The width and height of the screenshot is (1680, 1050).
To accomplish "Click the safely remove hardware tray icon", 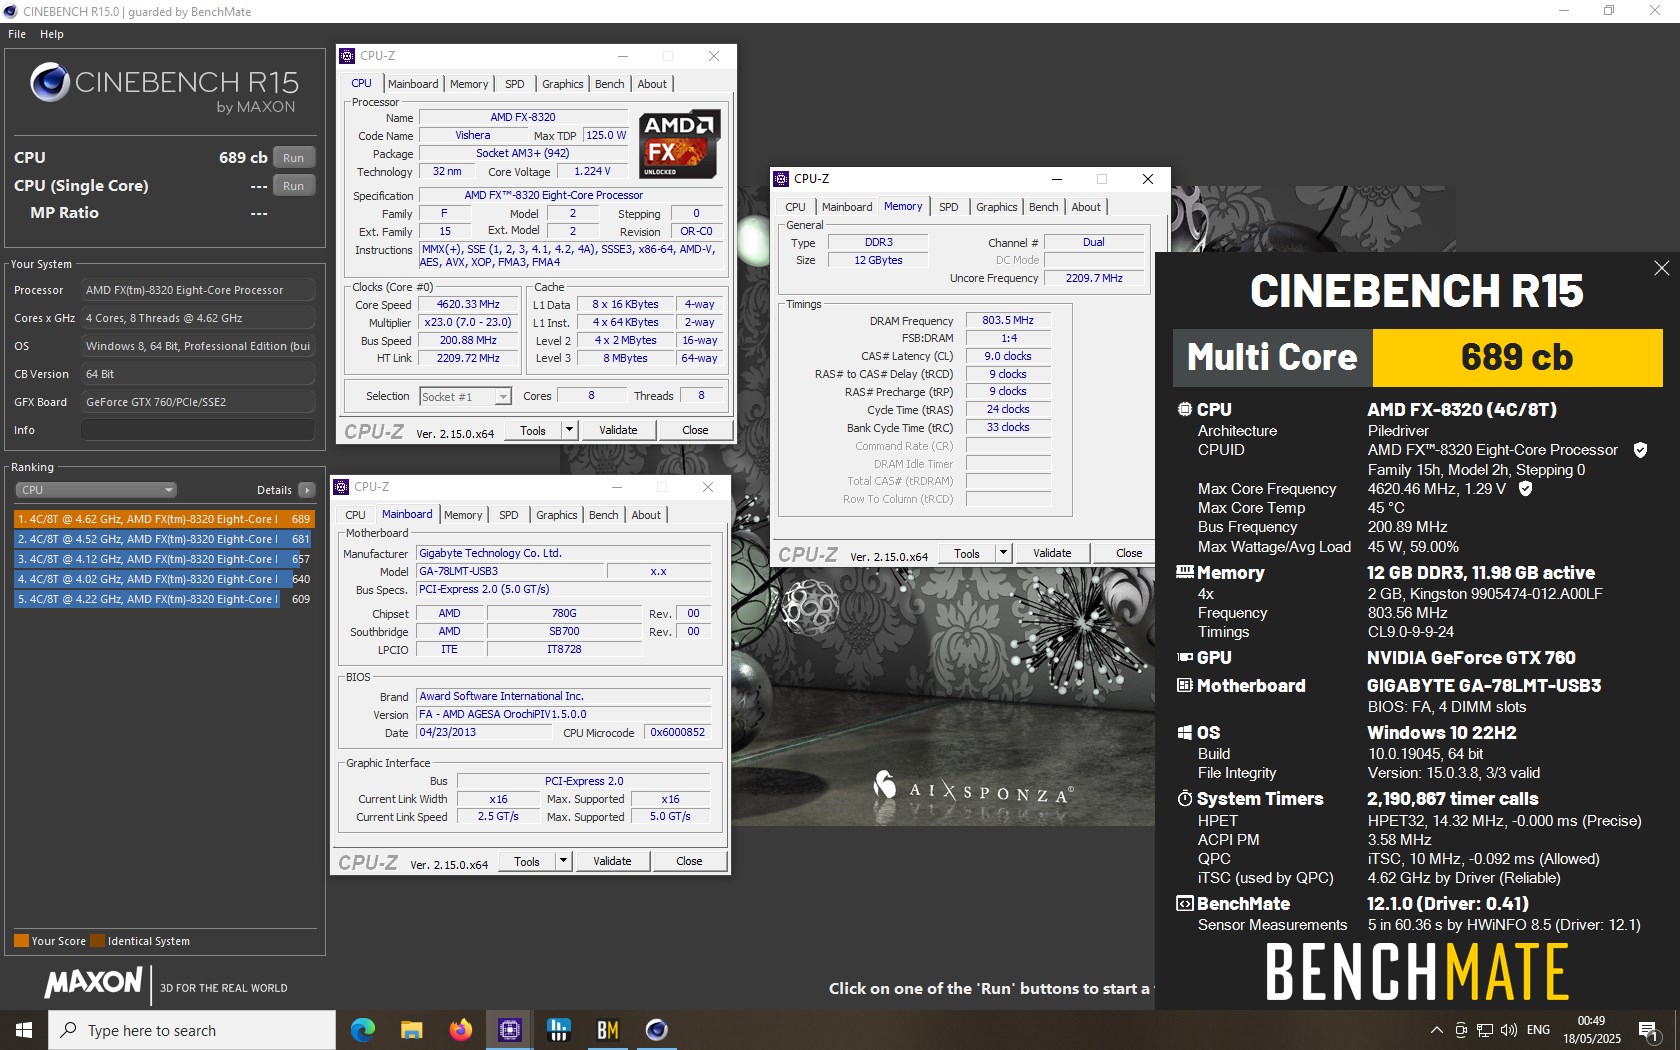I will click(x=1461, y=1030).
